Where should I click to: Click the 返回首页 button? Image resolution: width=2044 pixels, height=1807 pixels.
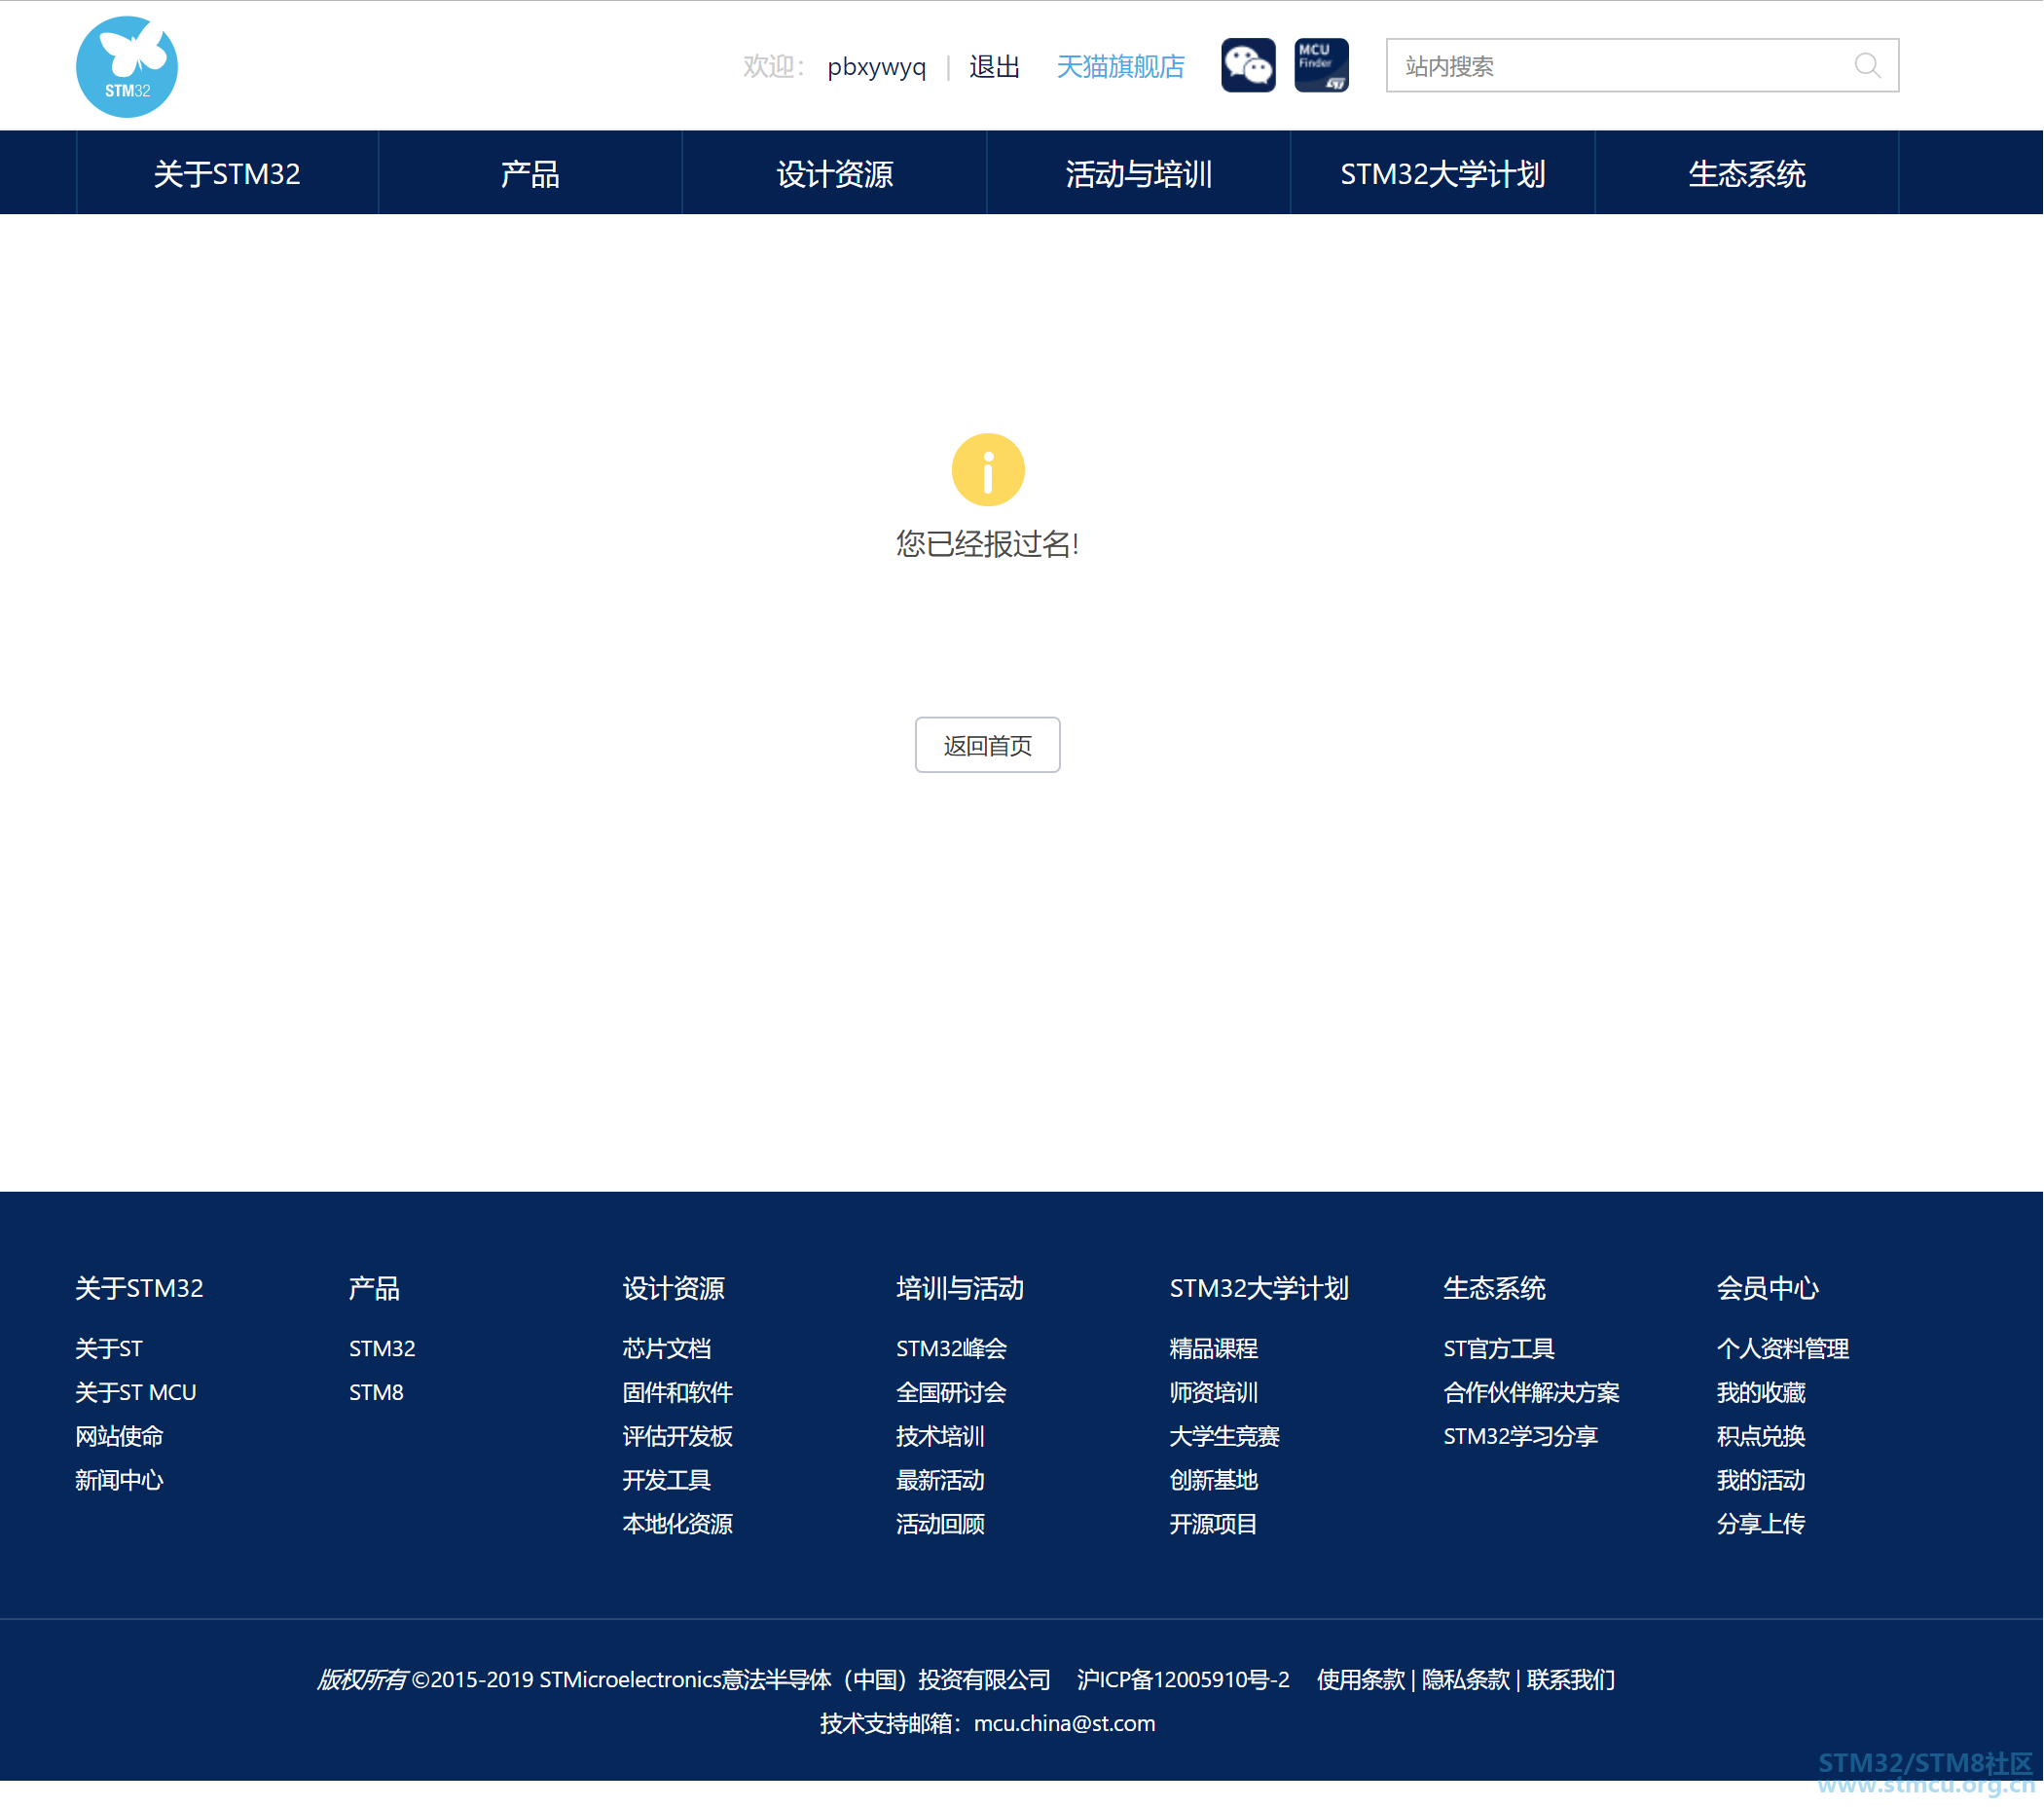988,745
